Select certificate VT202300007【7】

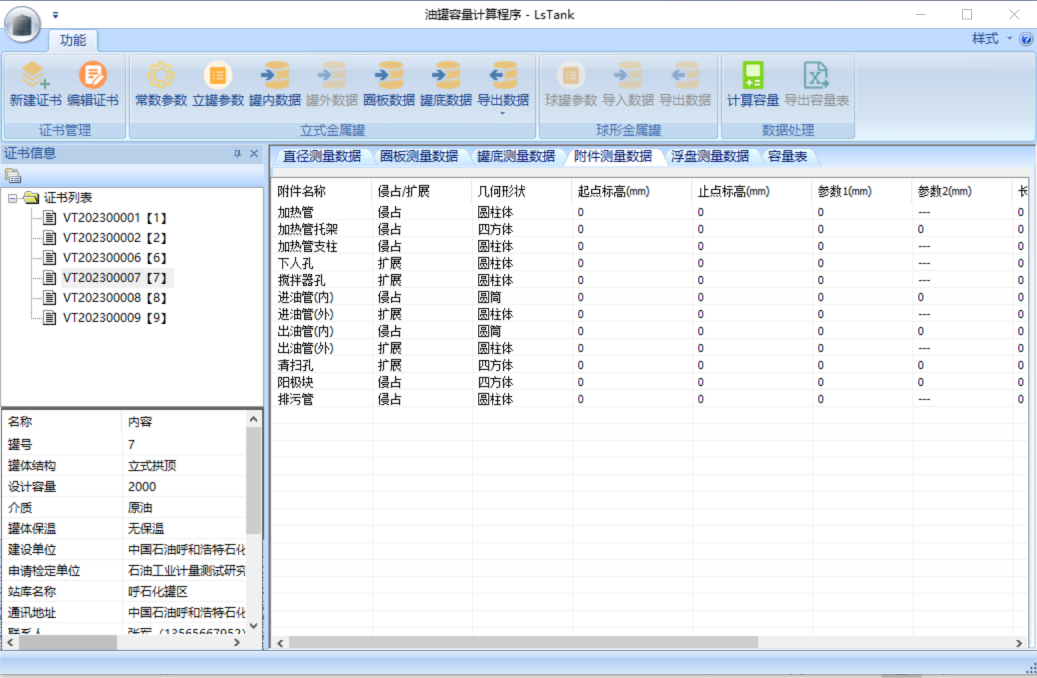click(x=114, y=277)
